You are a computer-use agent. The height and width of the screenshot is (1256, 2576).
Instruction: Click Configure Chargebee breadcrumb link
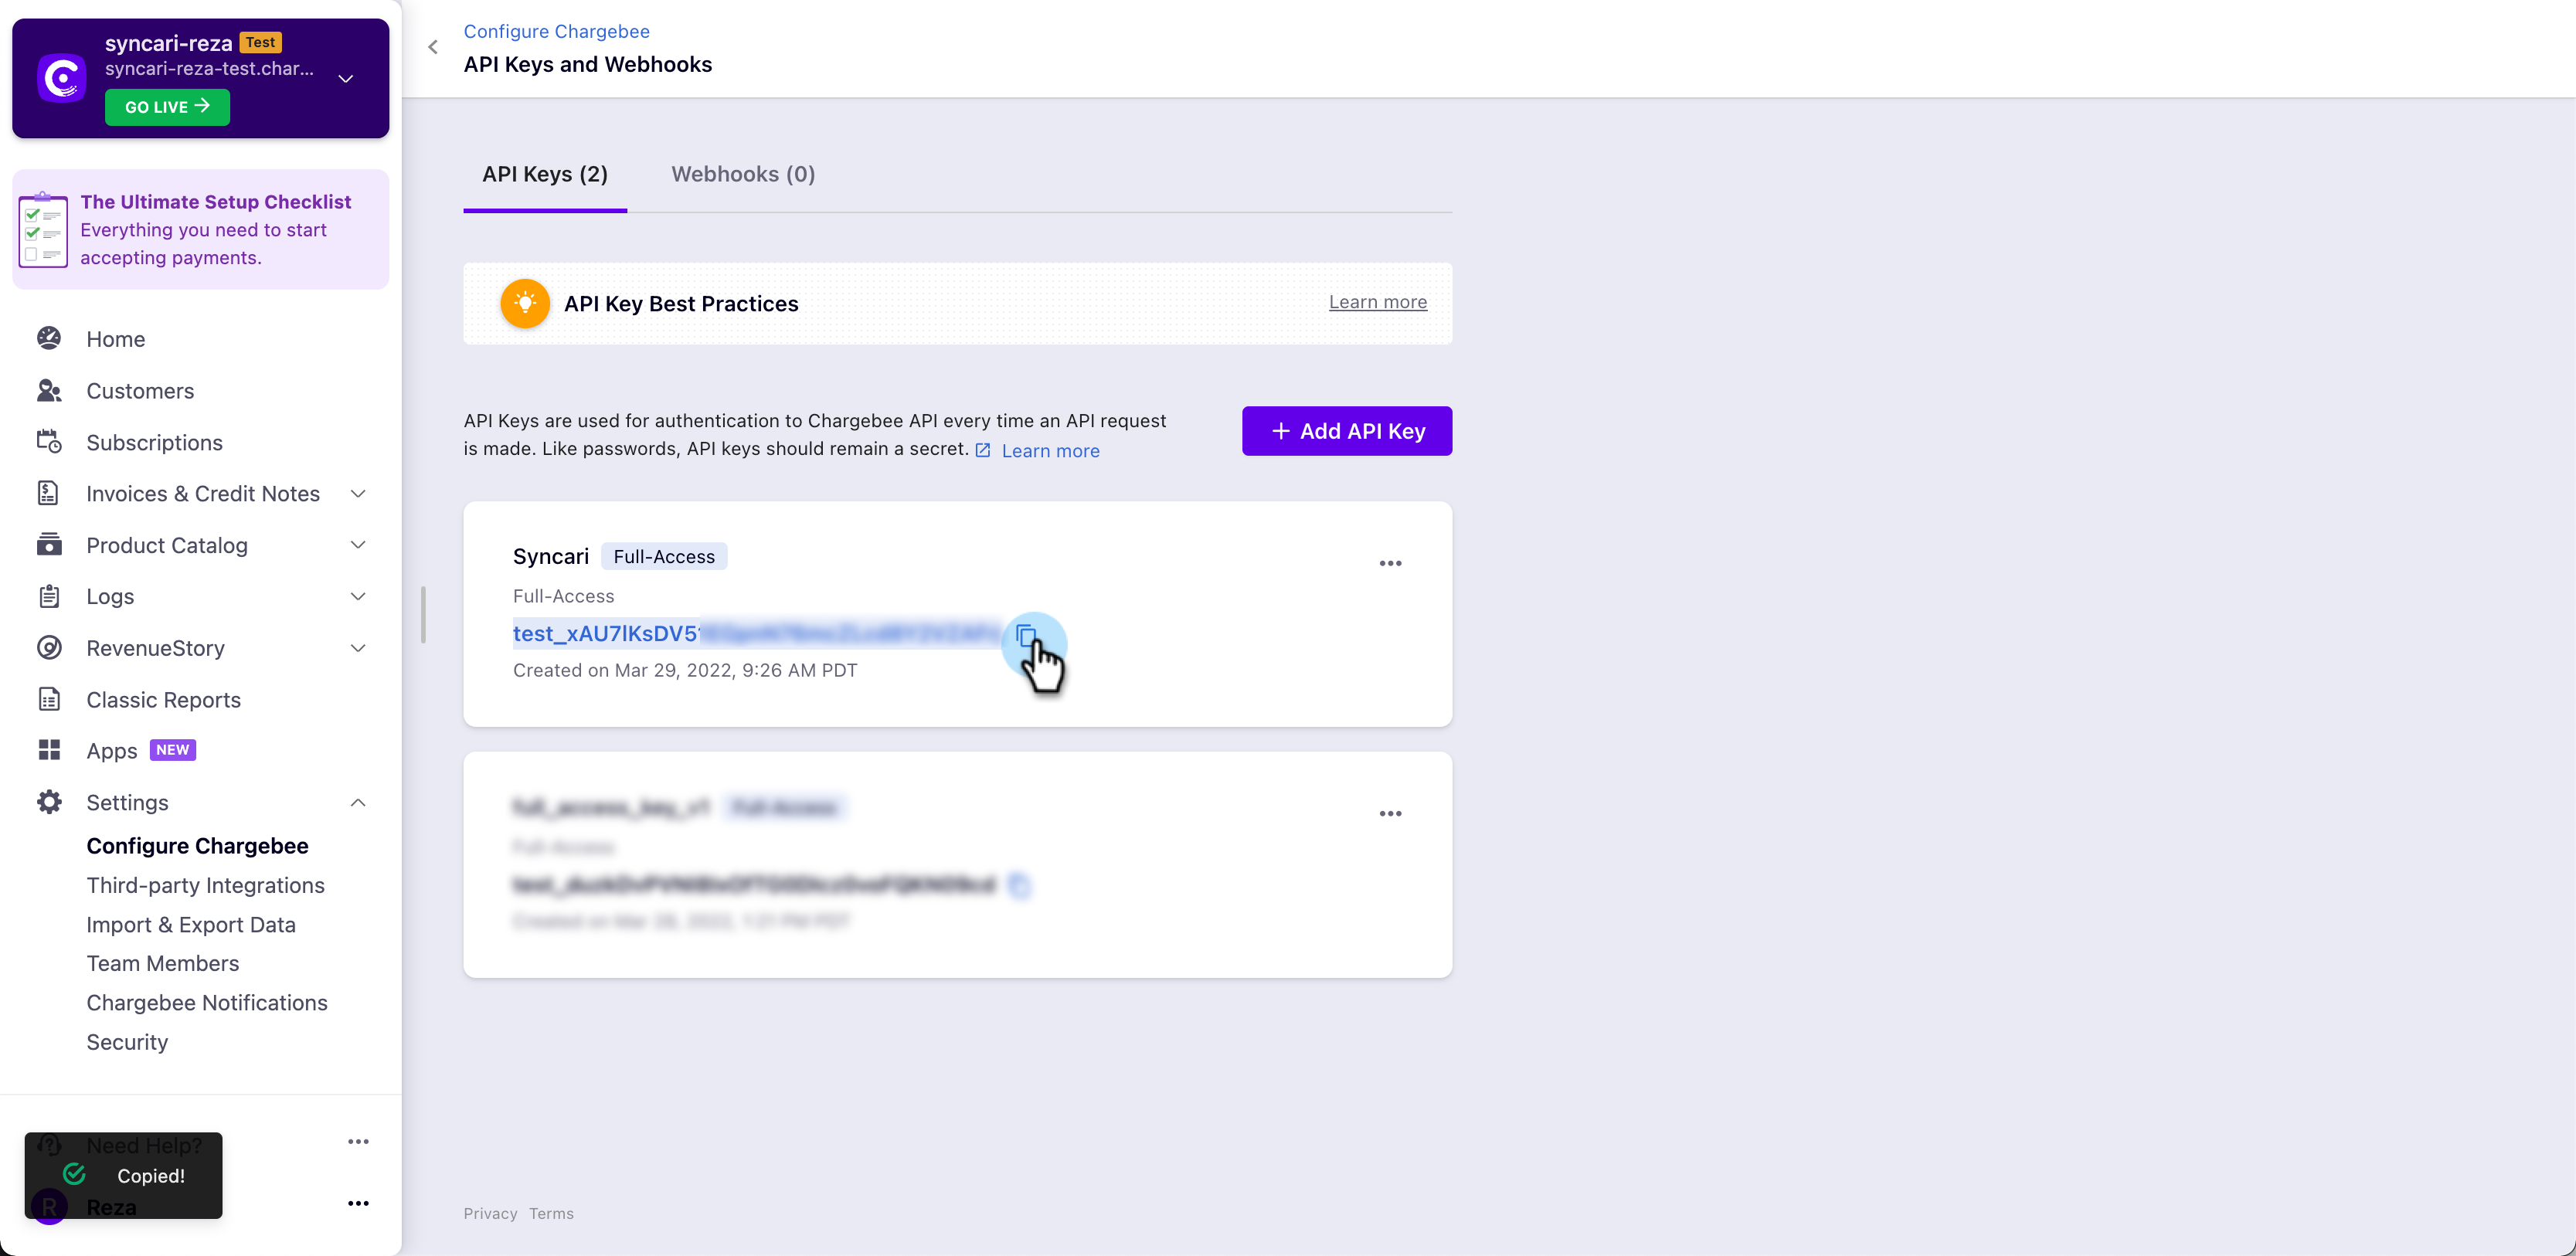click(x=556, y=31)
